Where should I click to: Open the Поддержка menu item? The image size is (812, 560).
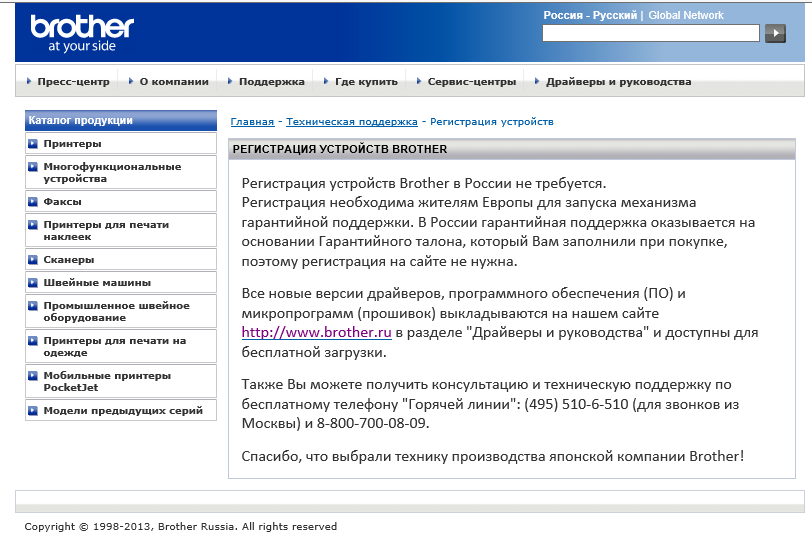click(272, 81)
